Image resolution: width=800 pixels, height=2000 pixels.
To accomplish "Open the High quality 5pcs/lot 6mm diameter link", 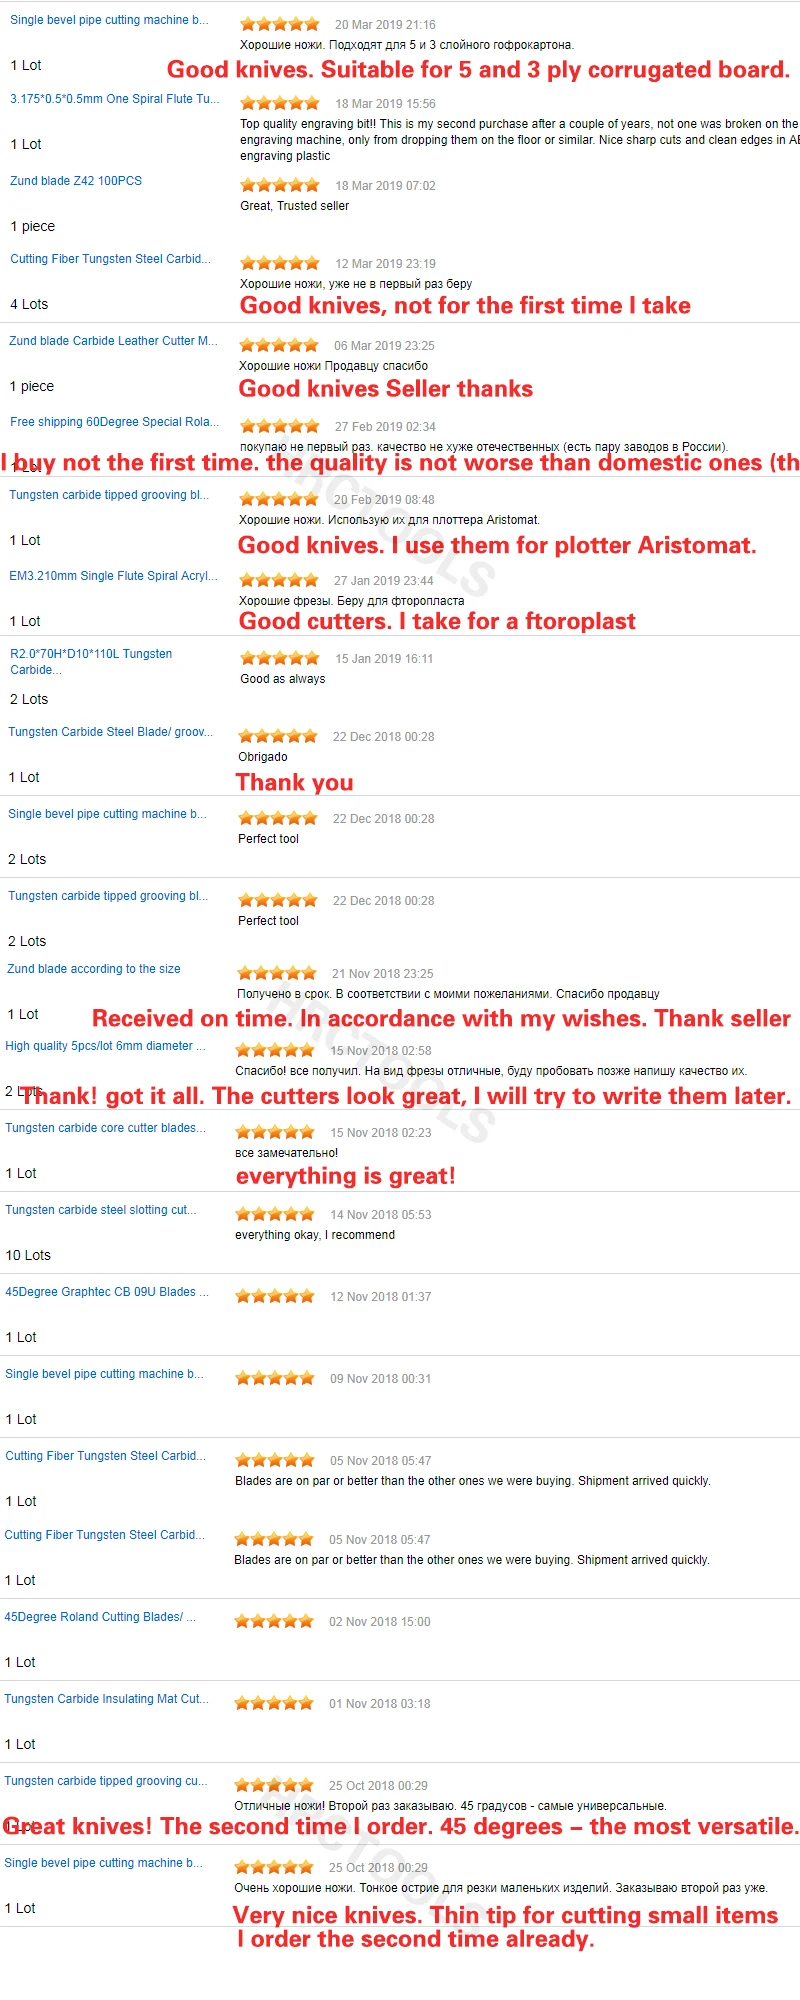I will (x=105, y=1046).
